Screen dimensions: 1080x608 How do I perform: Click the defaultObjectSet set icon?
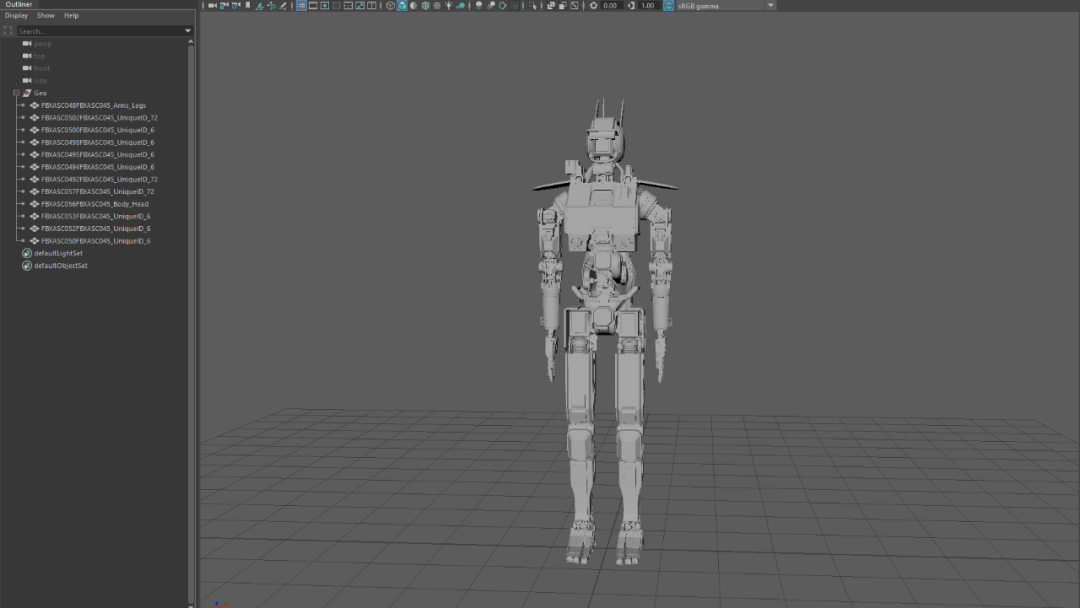27,266
